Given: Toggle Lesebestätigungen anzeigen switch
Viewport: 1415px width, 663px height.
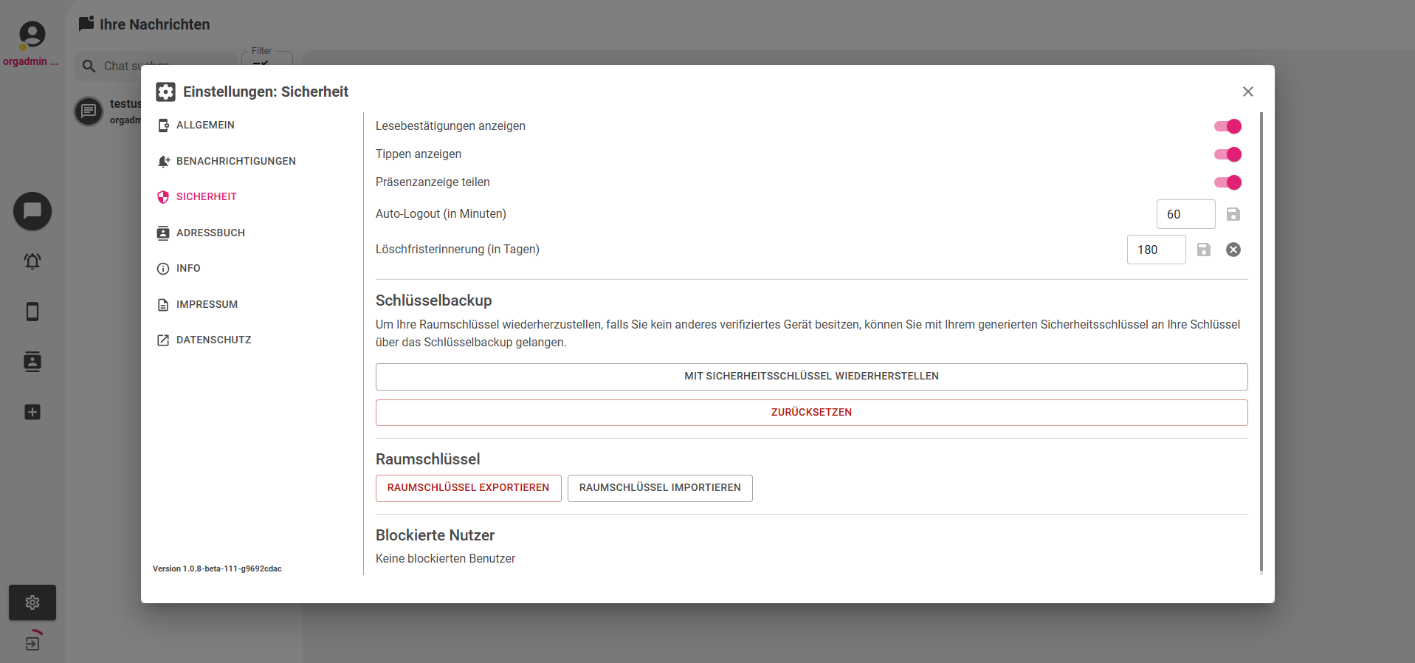Looking at the screenshot, I should coord(1227,126).
